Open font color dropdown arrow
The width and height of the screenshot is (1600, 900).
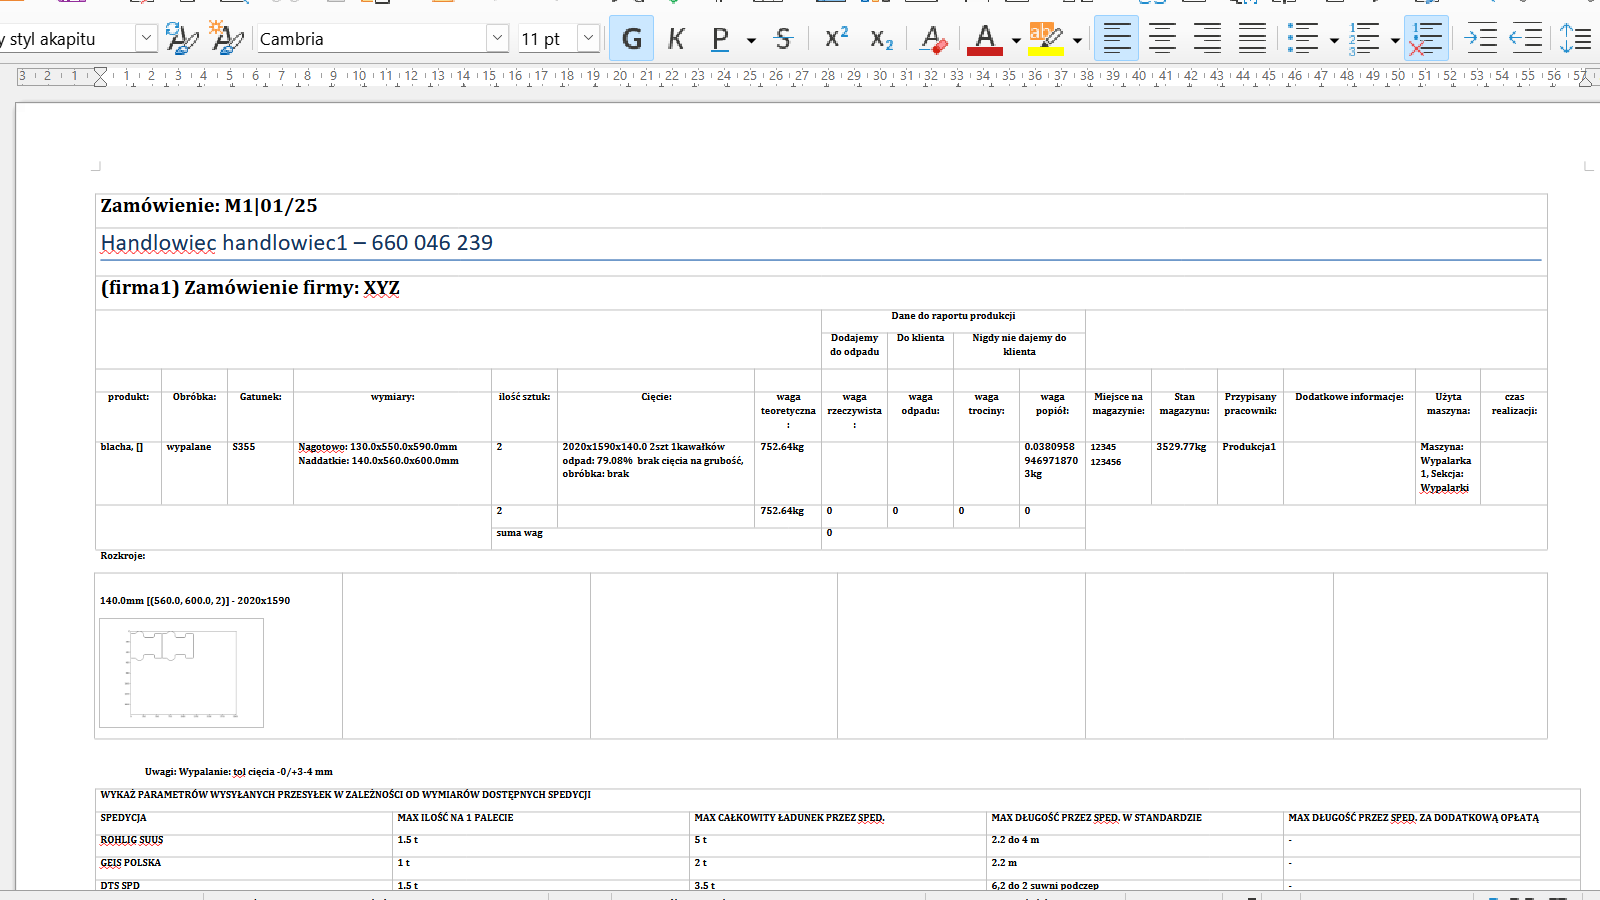coord(1016,40)
